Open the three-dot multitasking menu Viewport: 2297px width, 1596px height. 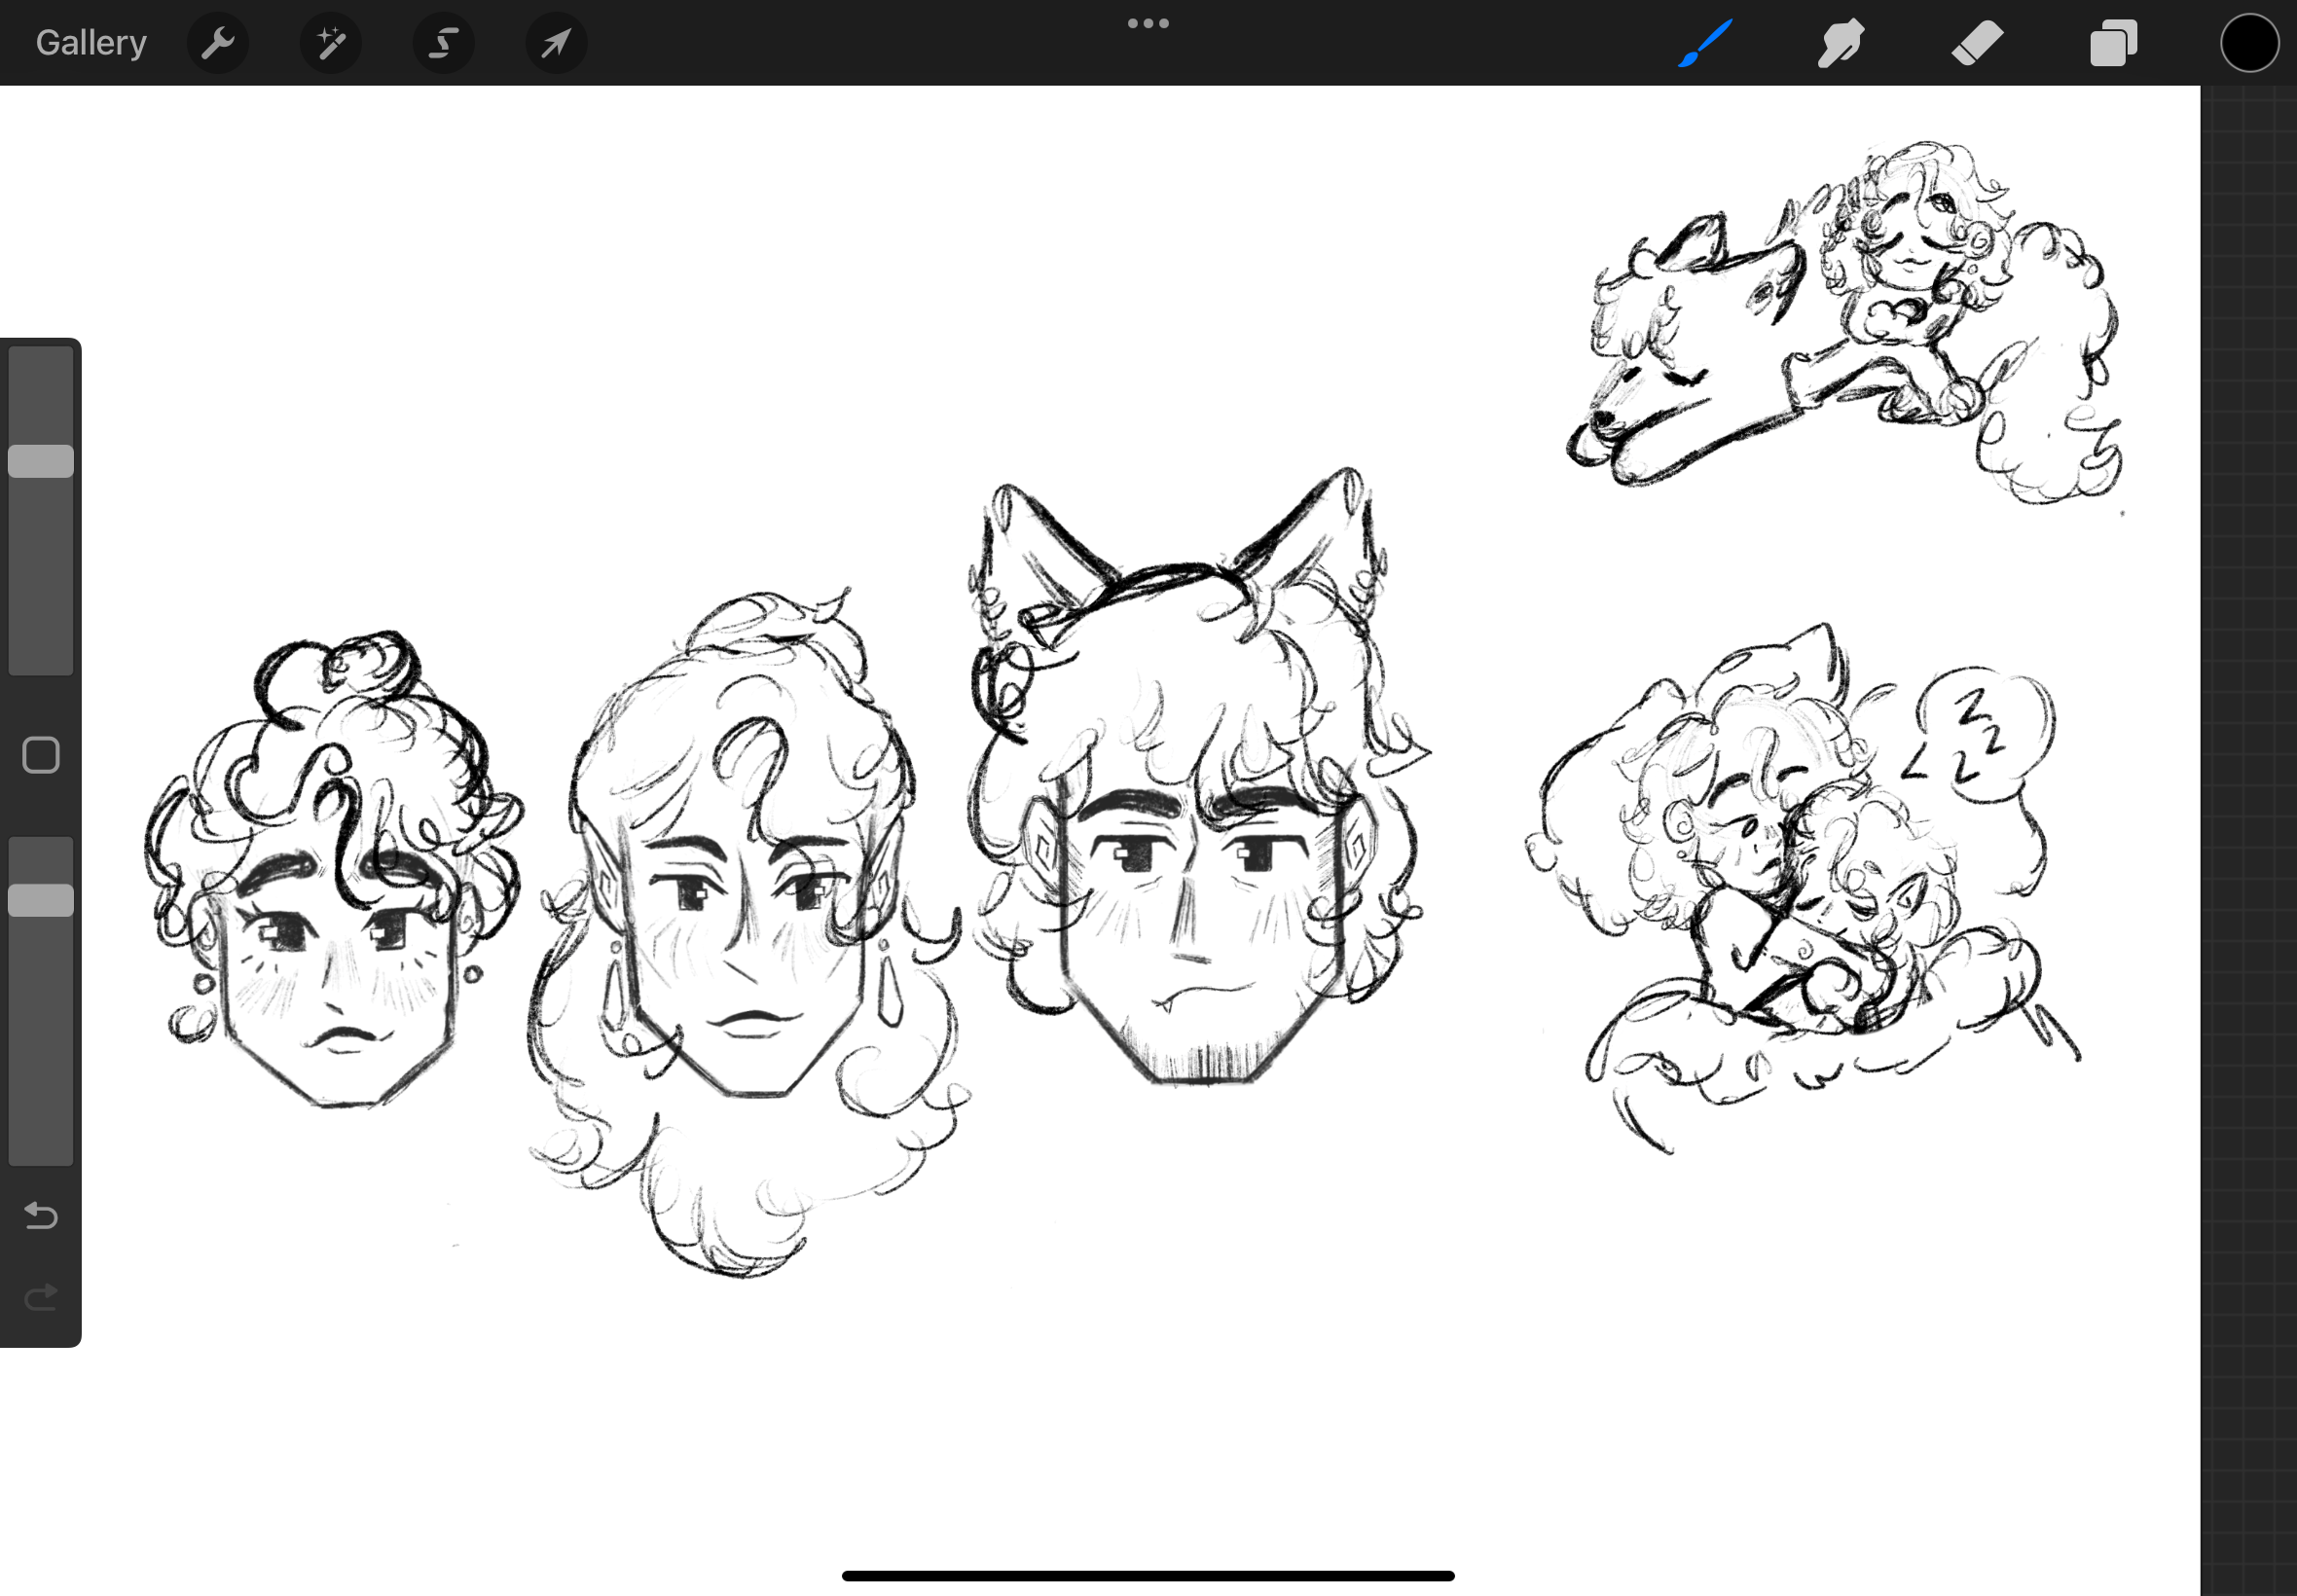[x=1148, y=23]
